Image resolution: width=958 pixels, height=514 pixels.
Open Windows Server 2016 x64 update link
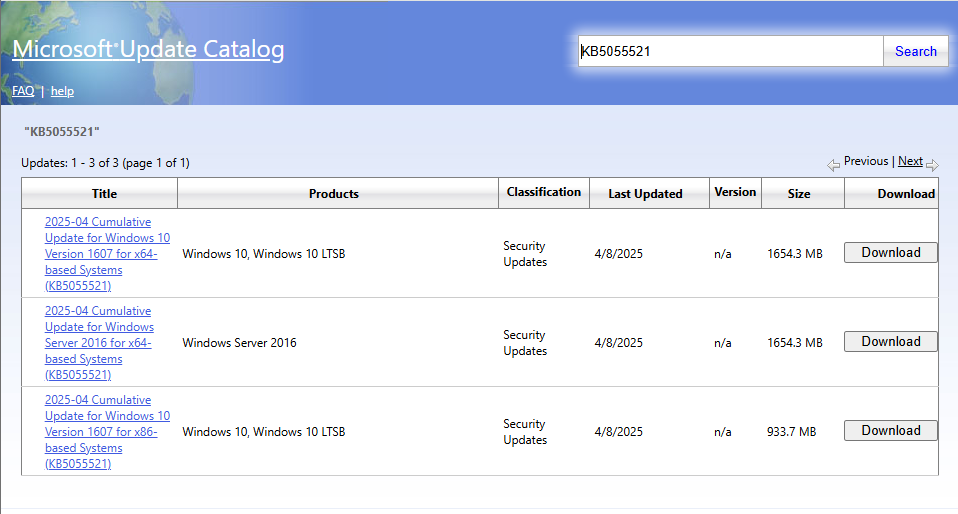coord(99,343)
